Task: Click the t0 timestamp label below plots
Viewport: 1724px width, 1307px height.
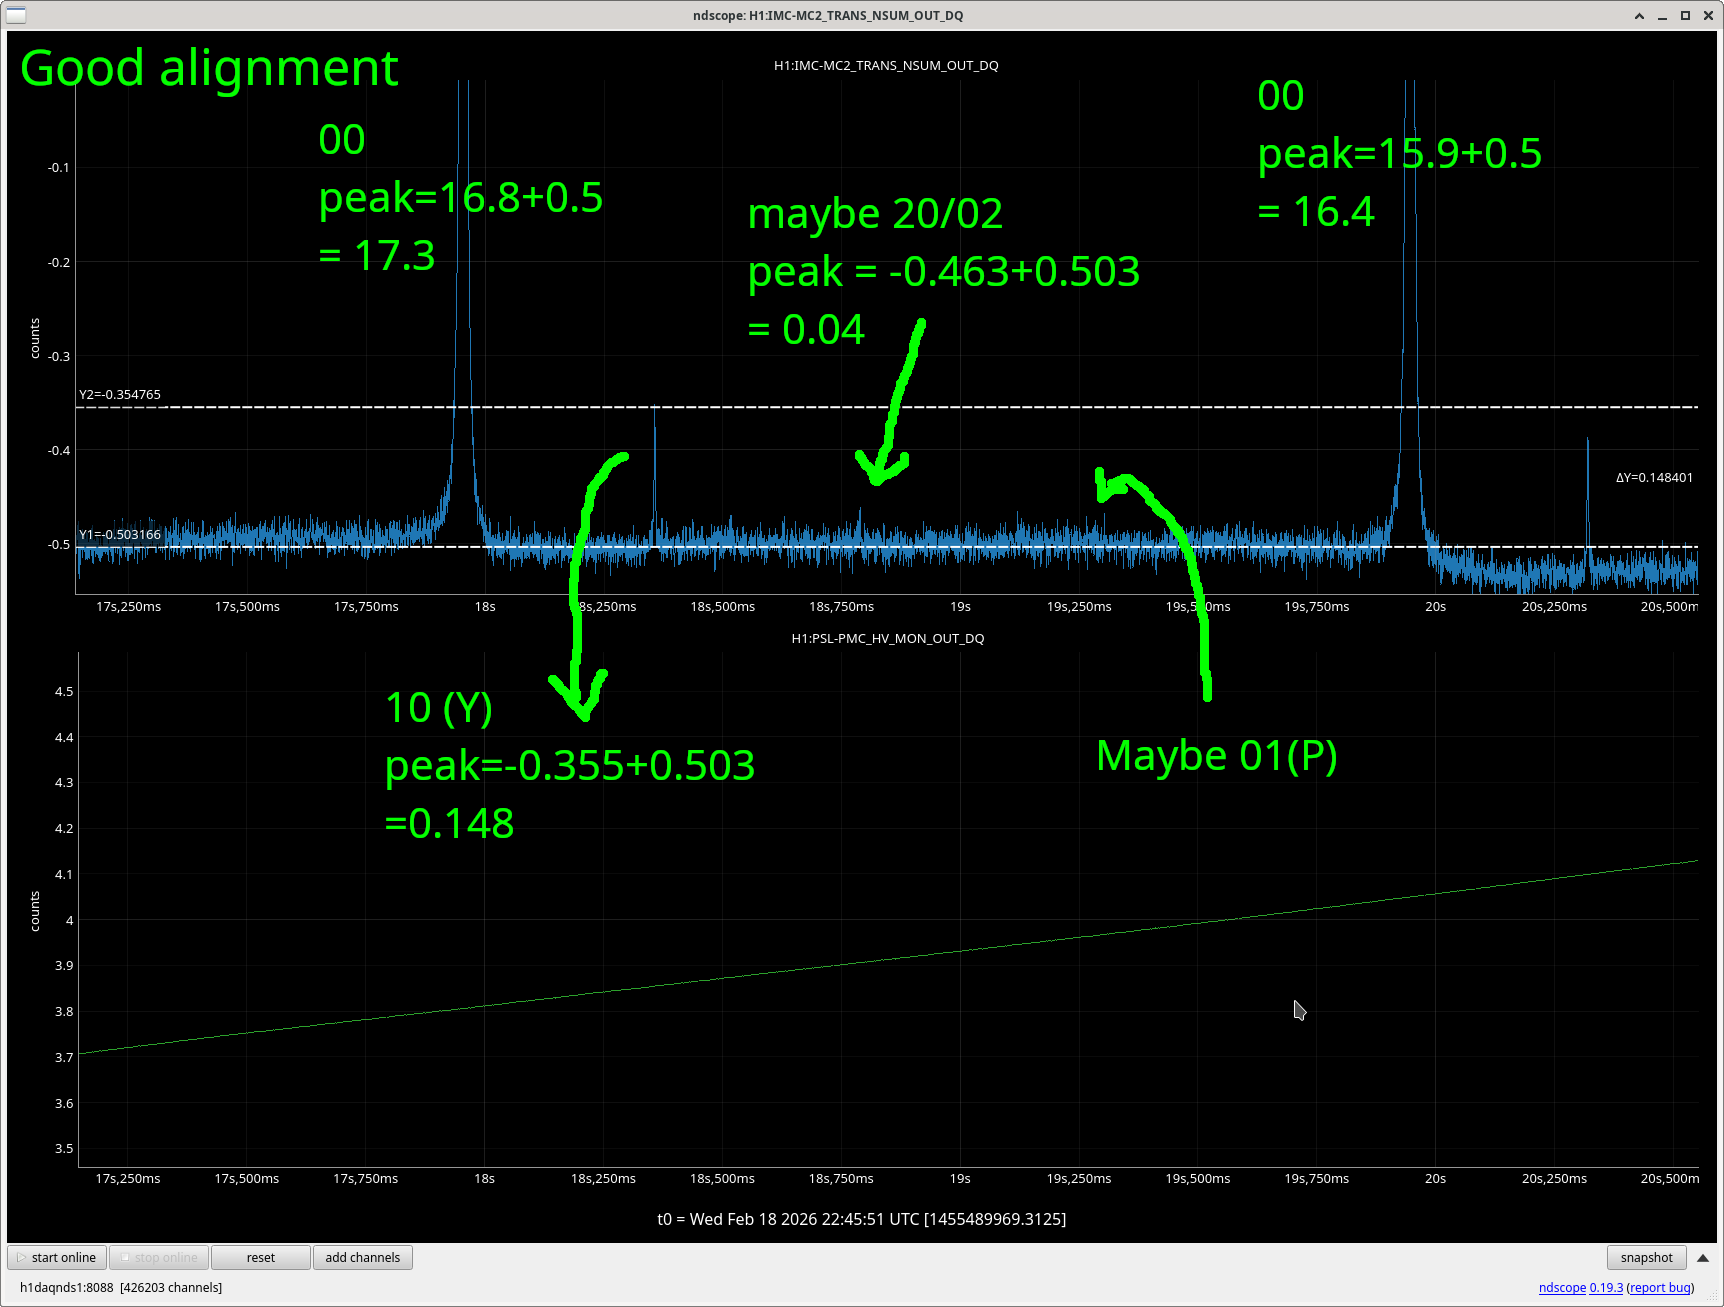Action: point(861,1218)
